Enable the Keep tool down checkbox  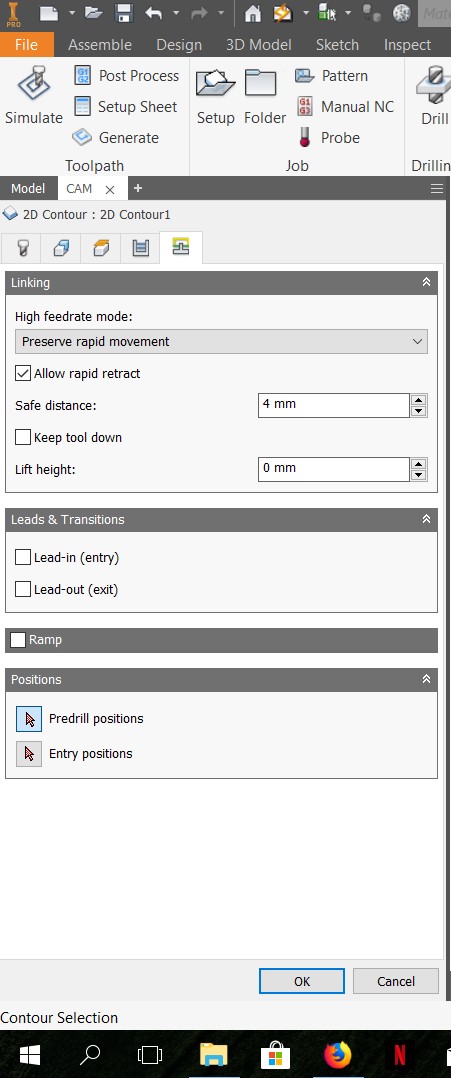pyautogui.click(x=23, y=437)
